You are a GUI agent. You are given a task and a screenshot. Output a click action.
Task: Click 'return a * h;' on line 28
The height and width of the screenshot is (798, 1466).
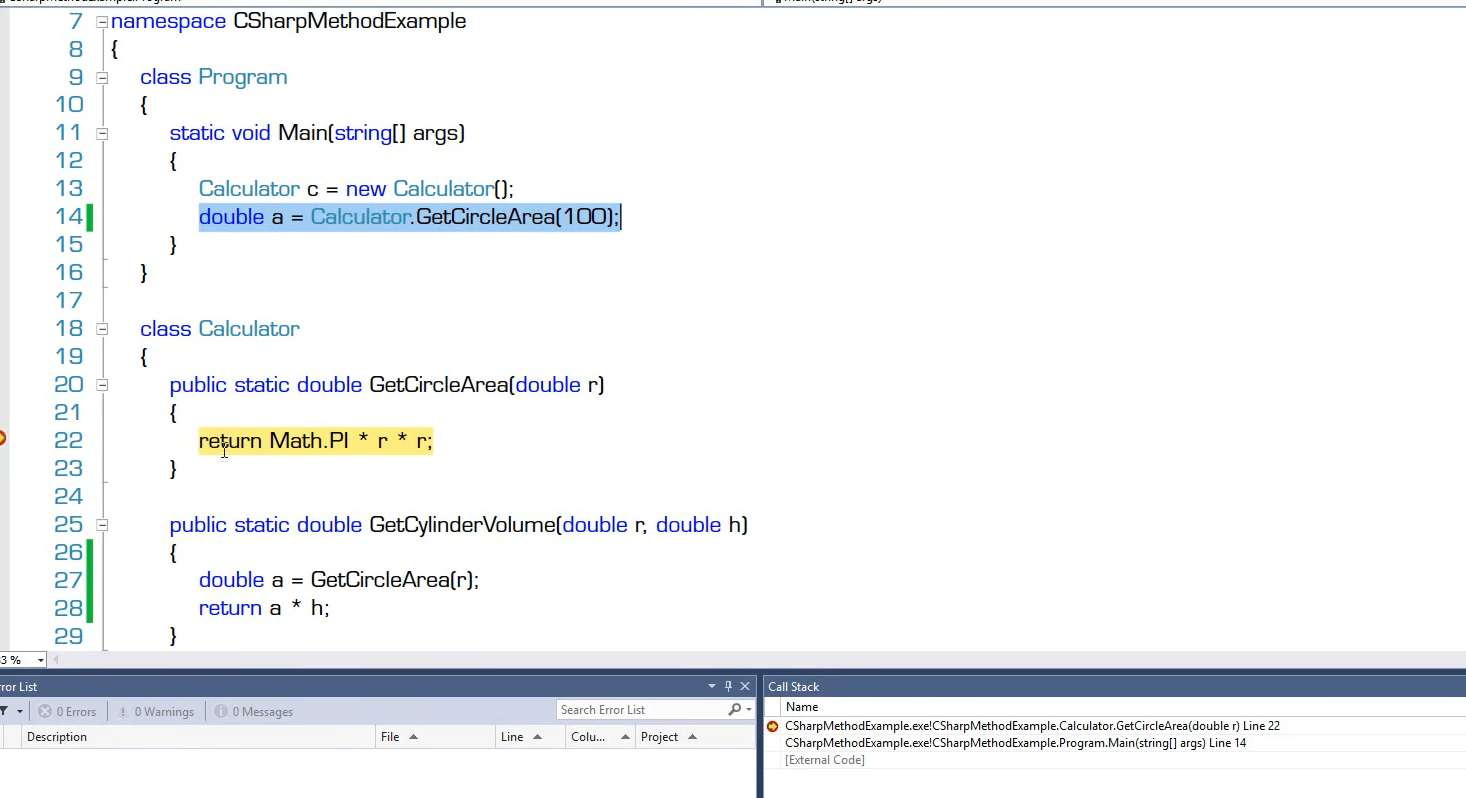264,608
